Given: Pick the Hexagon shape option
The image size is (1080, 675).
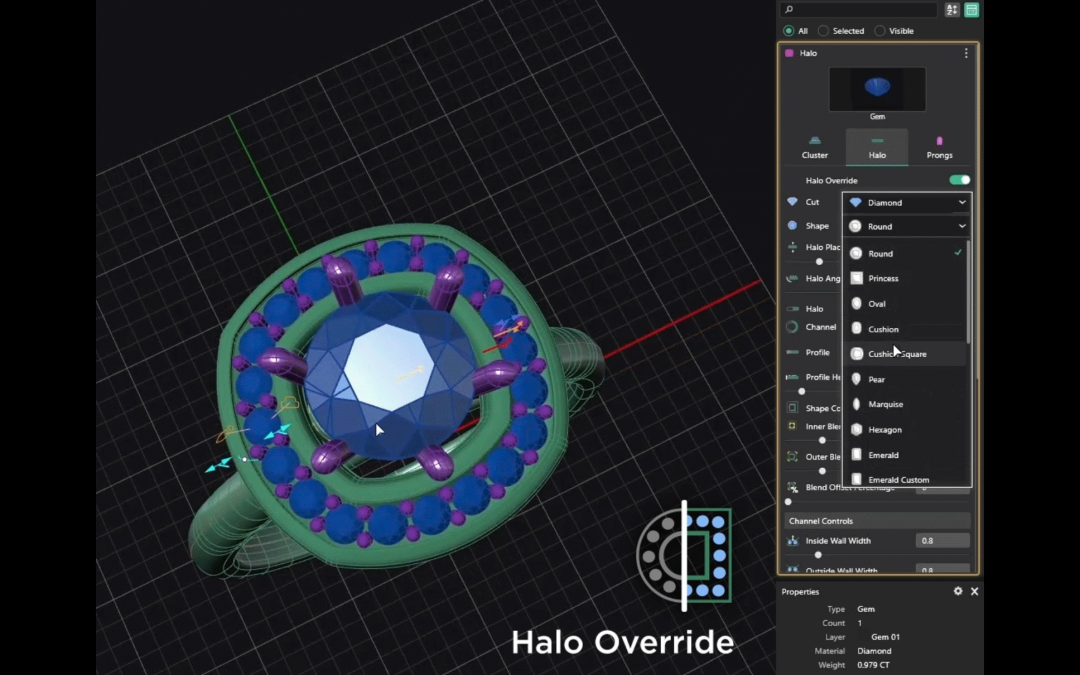Looking at the screenshot, I should coord(884,430).
